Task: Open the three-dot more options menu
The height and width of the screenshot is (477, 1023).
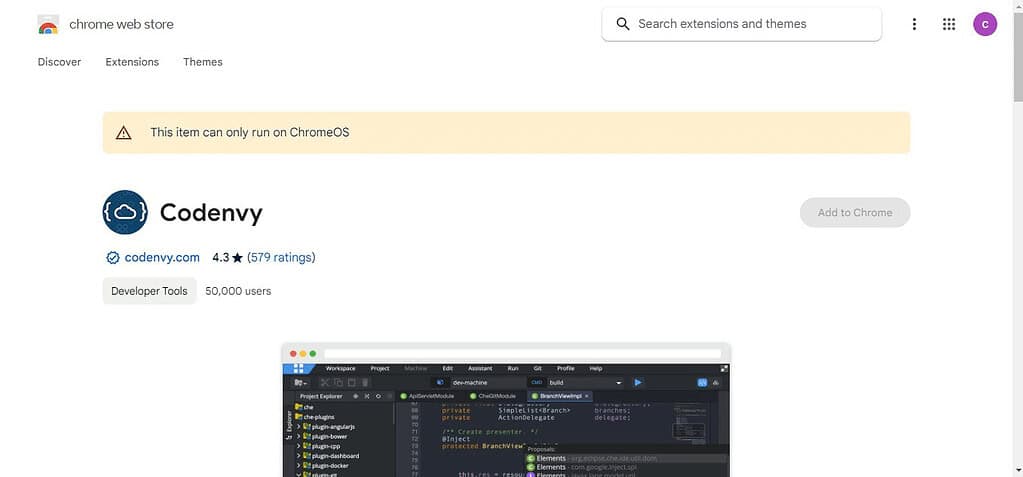Action: (914, 24)
